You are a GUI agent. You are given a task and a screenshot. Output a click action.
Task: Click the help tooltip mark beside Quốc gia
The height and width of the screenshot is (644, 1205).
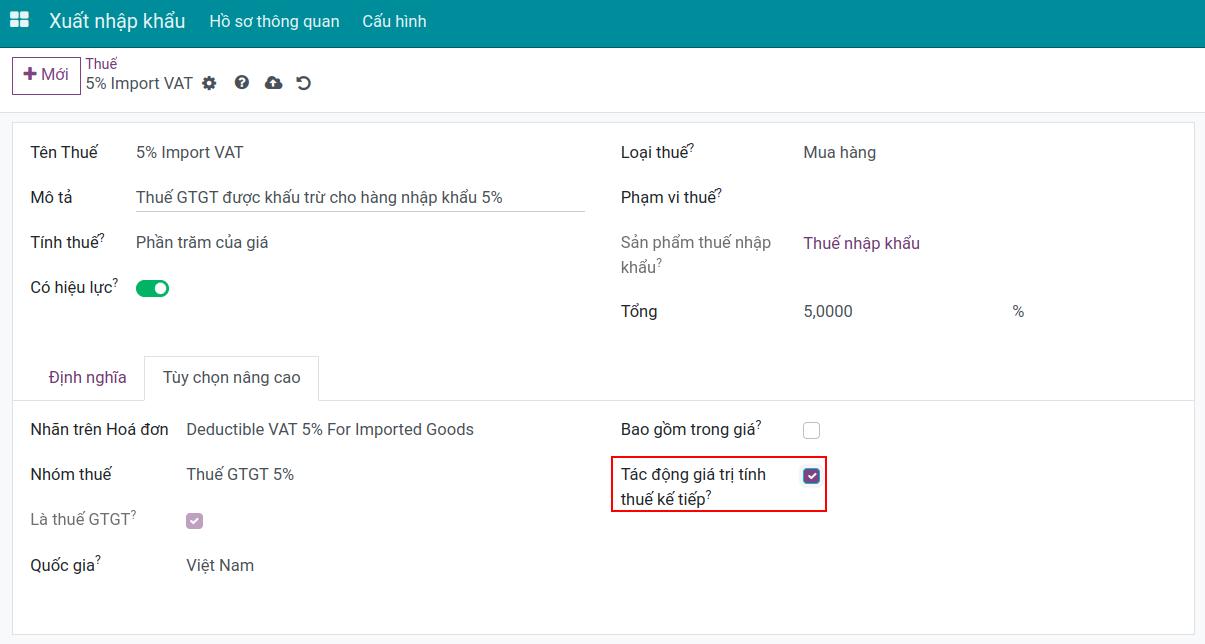[x=98, y=560]
